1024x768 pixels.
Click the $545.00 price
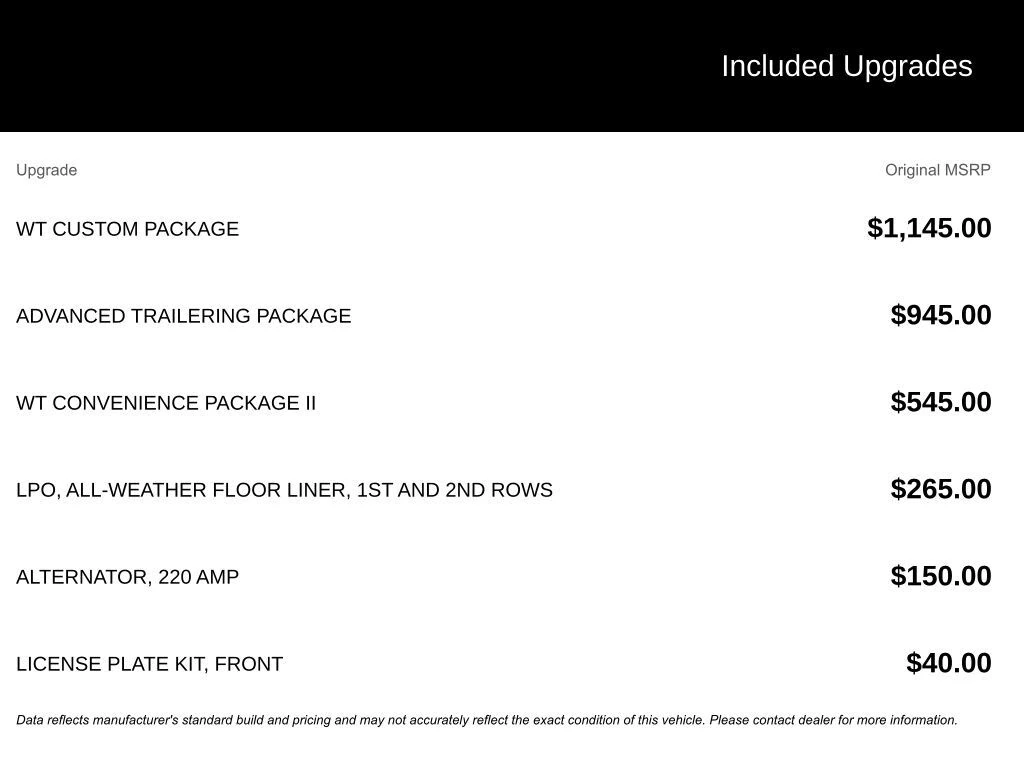(940, 402)
